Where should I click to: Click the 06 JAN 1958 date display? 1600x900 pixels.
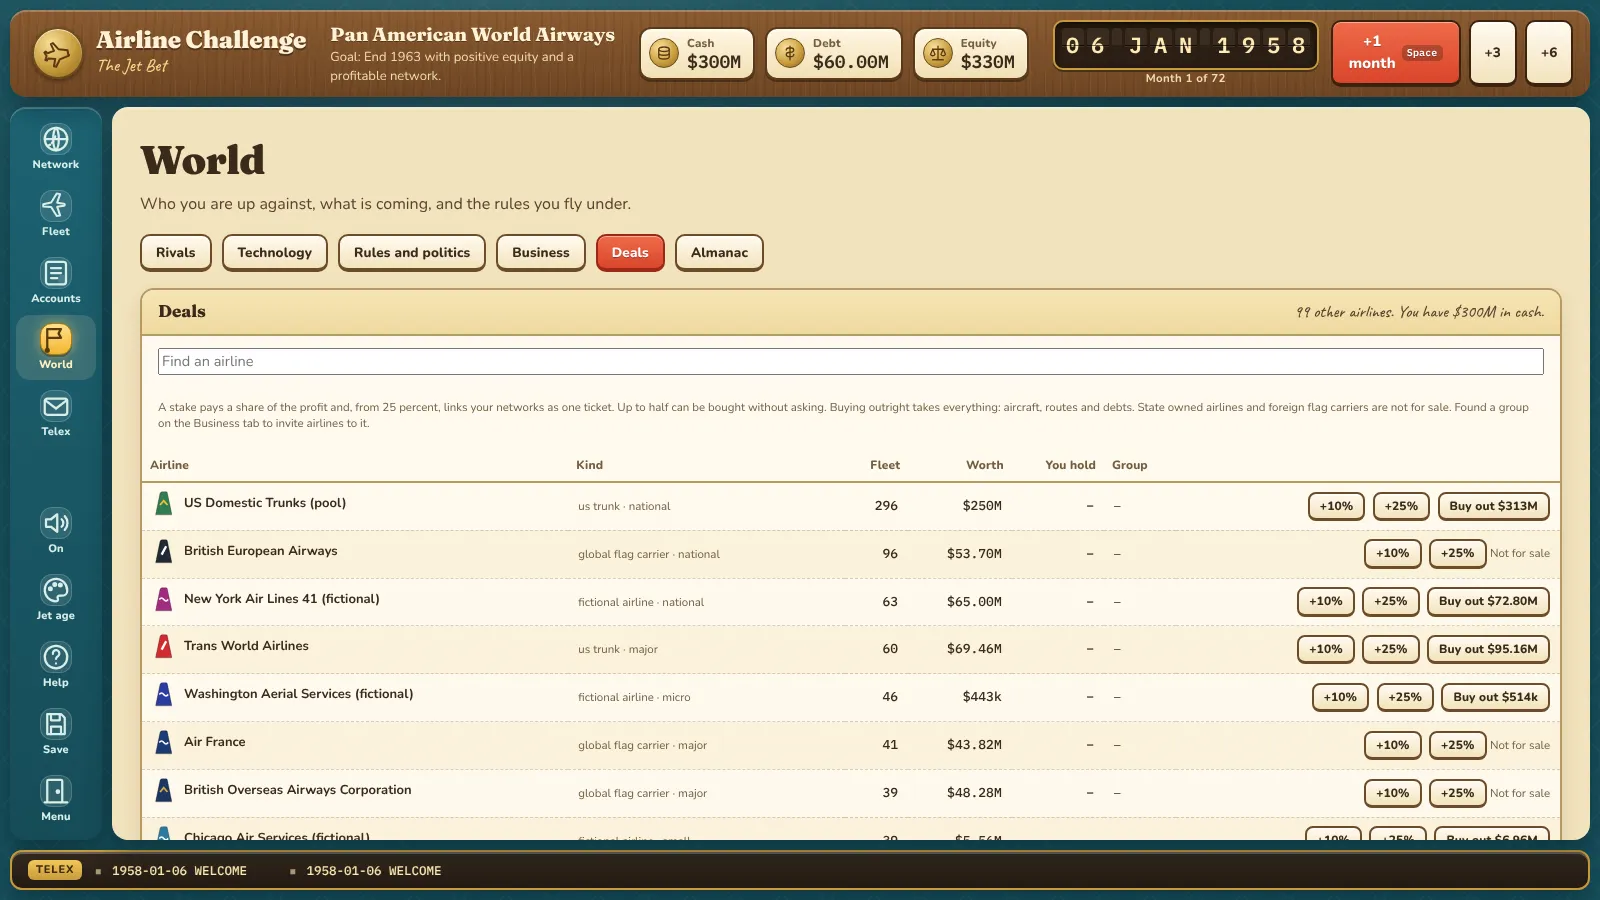[x=1185, y=45]
